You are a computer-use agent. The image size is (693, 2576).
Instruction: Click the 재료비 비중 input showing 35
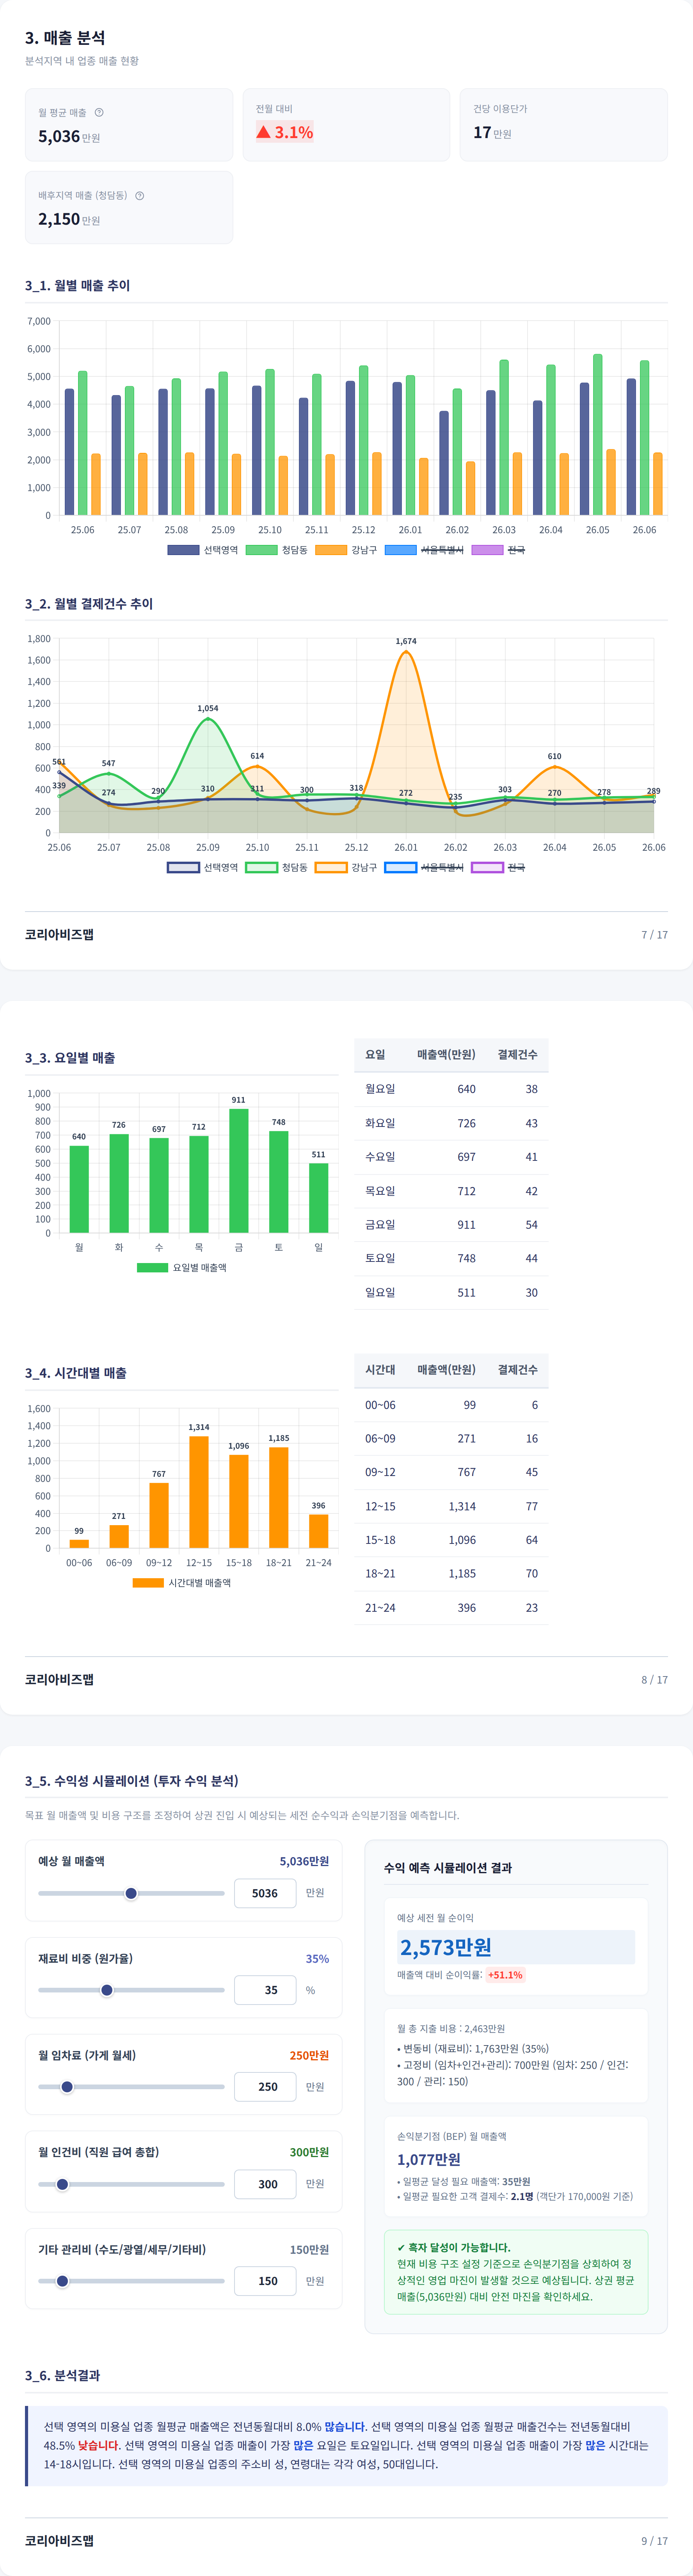265,1990
